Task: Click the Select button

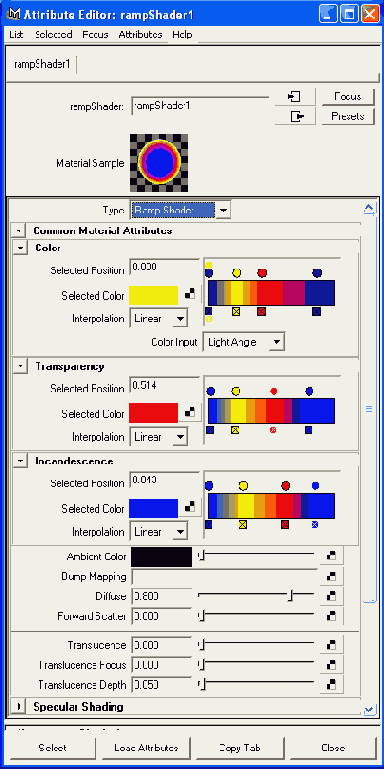Action: (x=52, y=748)
